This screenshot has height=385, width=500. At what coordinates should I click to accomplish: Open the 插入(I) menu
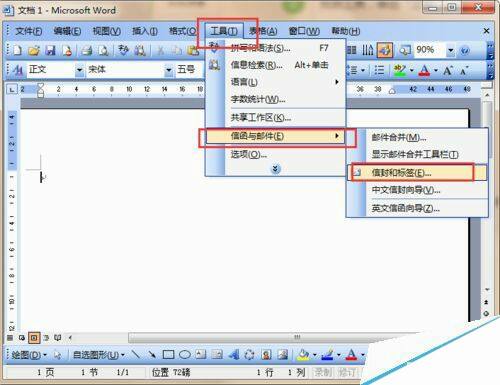145,31
